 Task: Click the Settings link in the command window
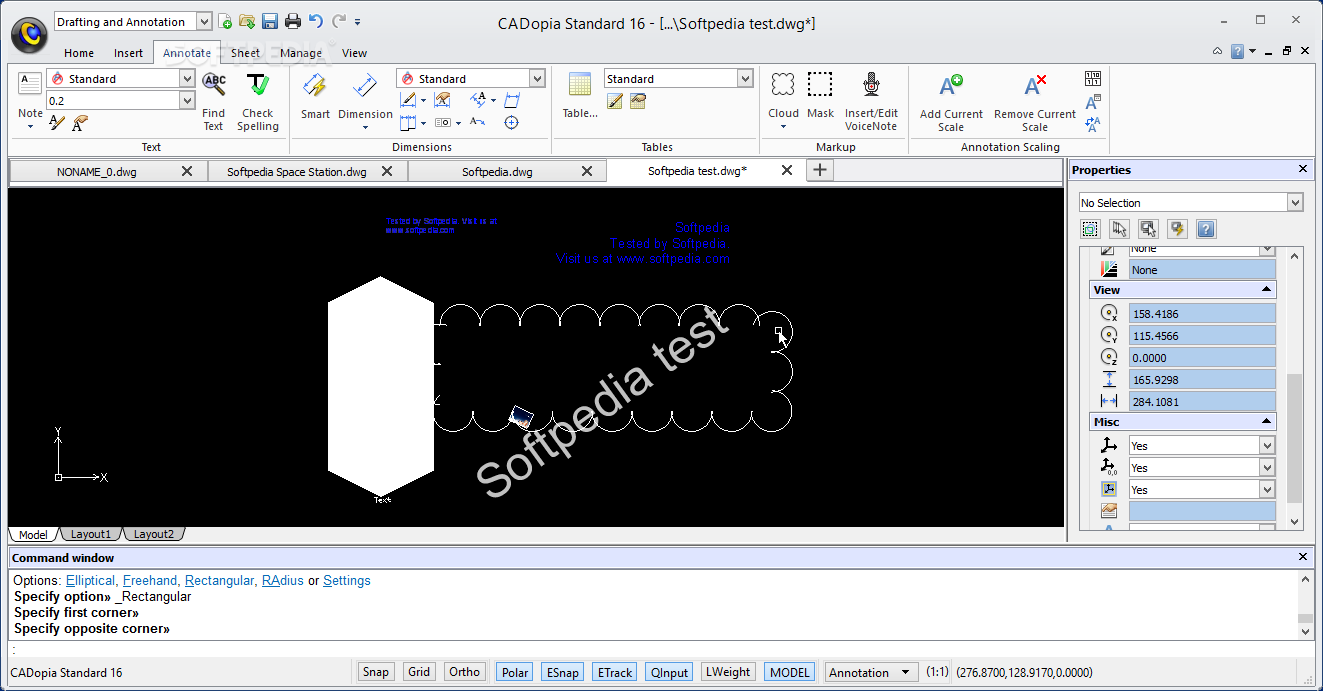click(347, 580)
